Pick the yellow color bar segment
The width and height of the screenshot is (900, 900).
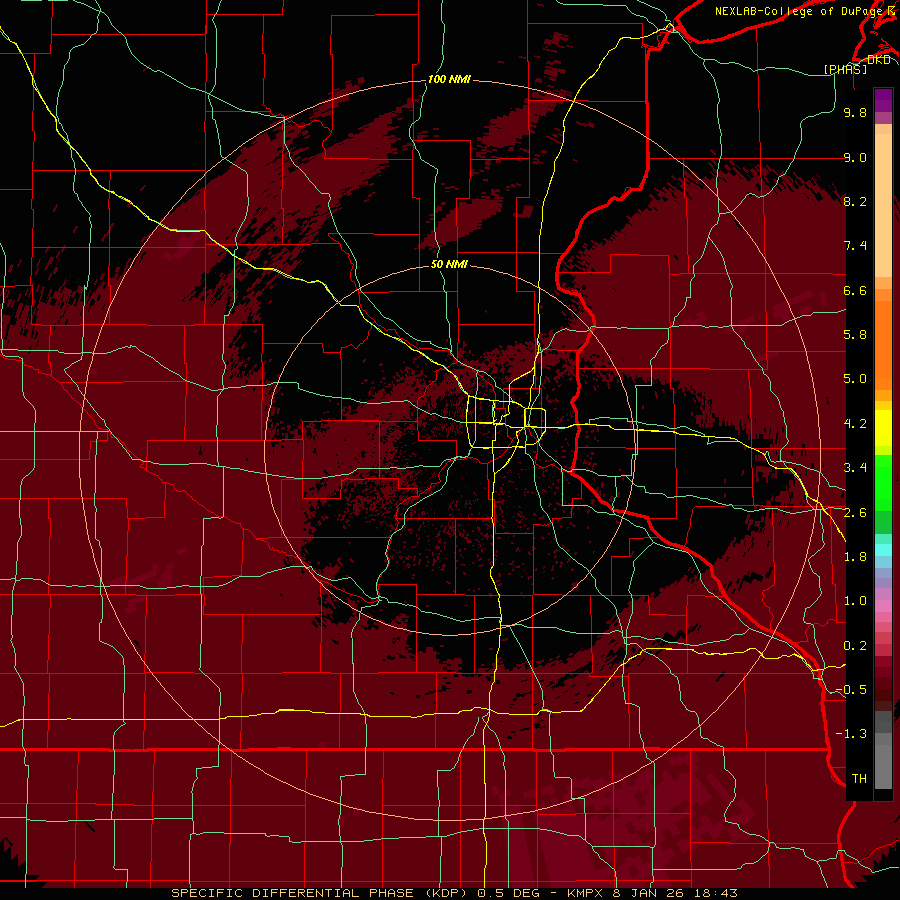pyautogui.click(x=883, y=428)
